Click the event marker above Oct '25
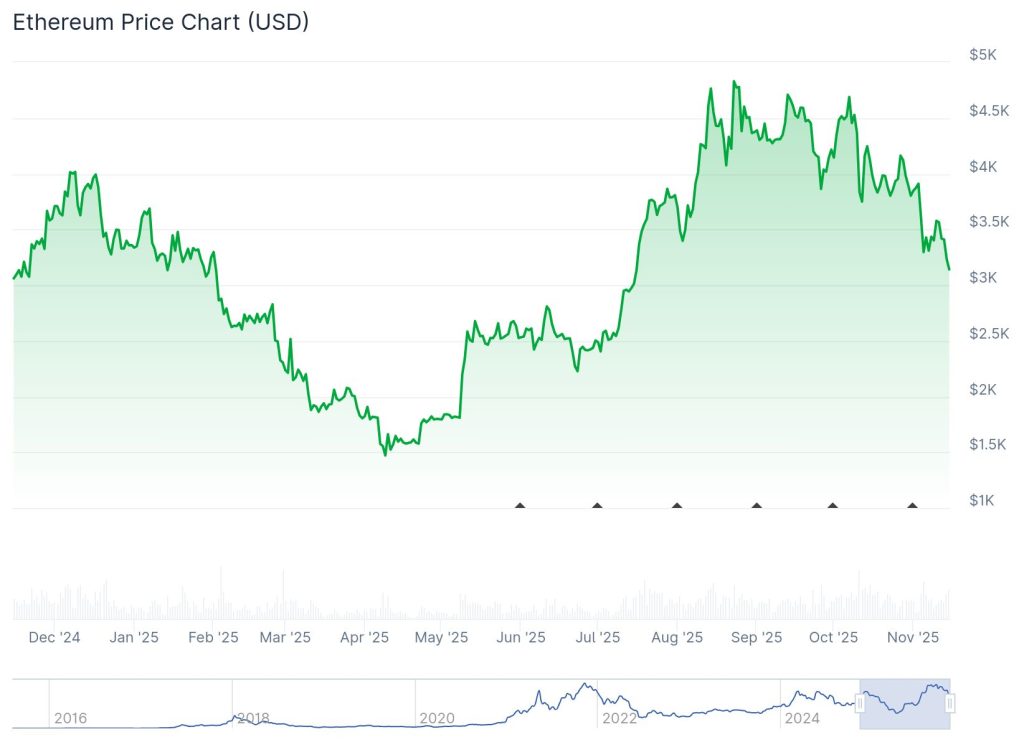Screen dimensions: 1024x747 click(833, 505)
